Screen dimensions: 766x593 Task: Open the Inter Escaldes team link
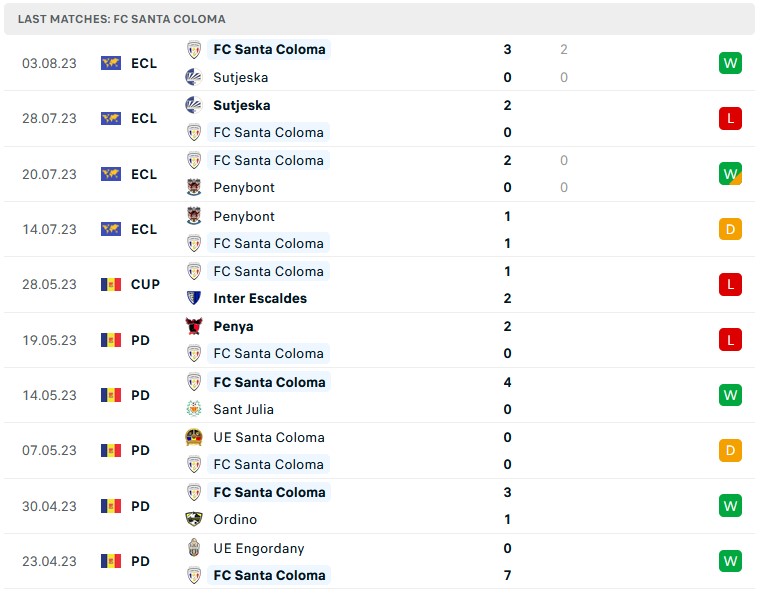tap(260, 298)
